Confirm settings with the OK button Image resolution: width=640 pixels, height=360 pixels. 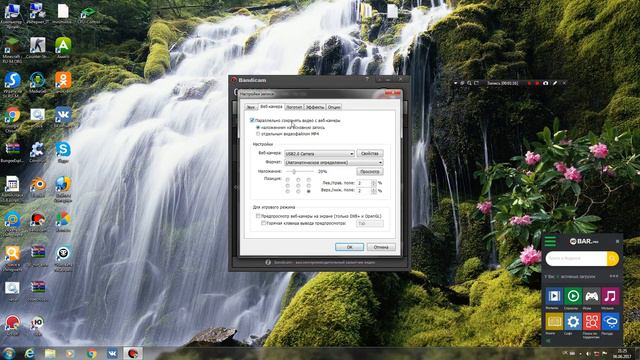349,247
